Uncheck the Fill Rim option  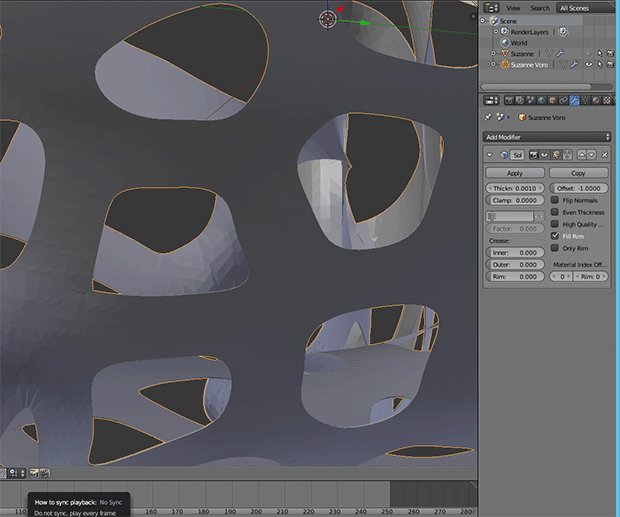pyautogui.click(x=556, y=236)
